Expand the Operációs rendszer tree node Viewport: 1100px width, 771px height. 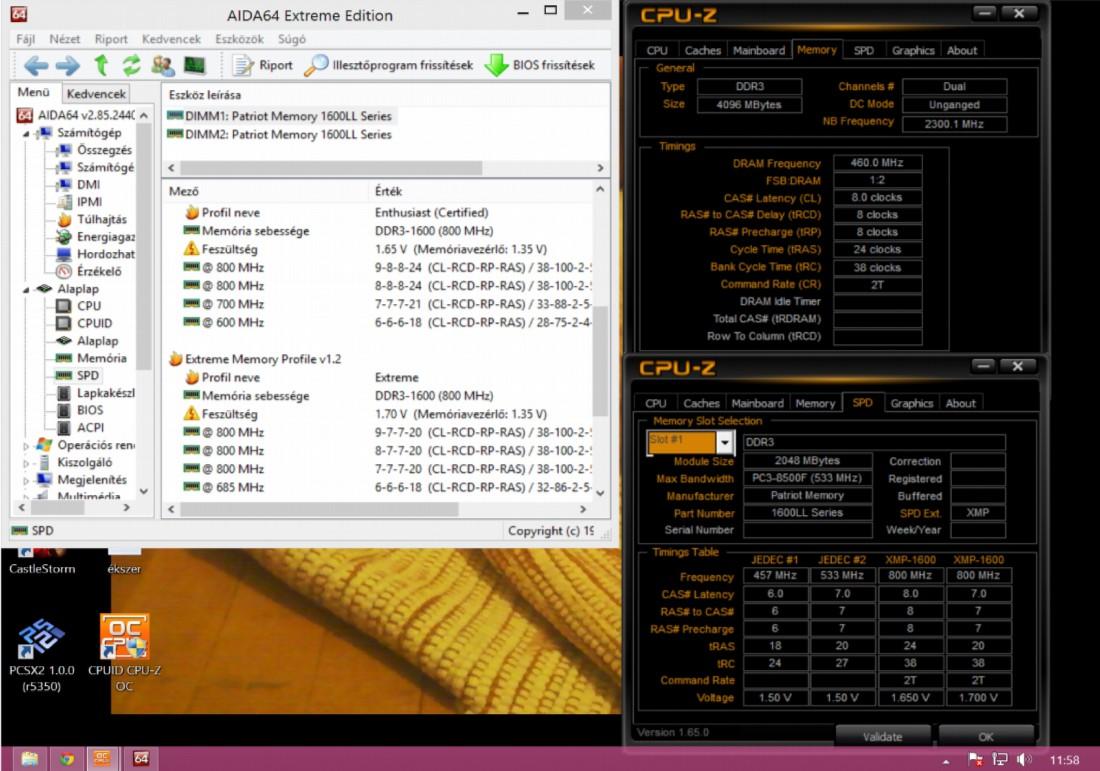27,445
